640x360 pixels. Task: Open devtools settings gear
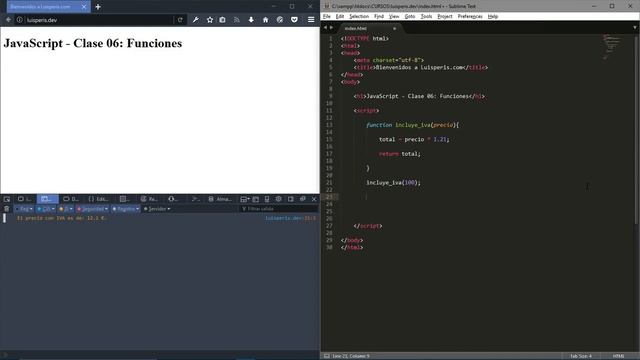279,199
